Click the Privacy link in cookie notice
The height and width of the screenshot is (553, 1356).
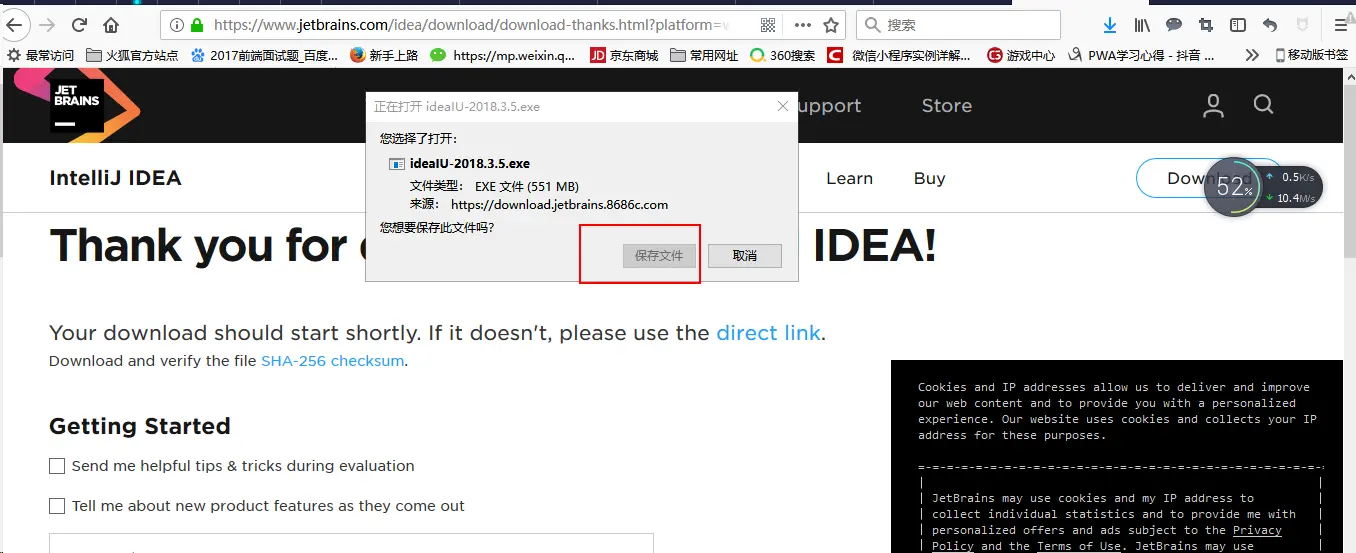coord(1257,530)
